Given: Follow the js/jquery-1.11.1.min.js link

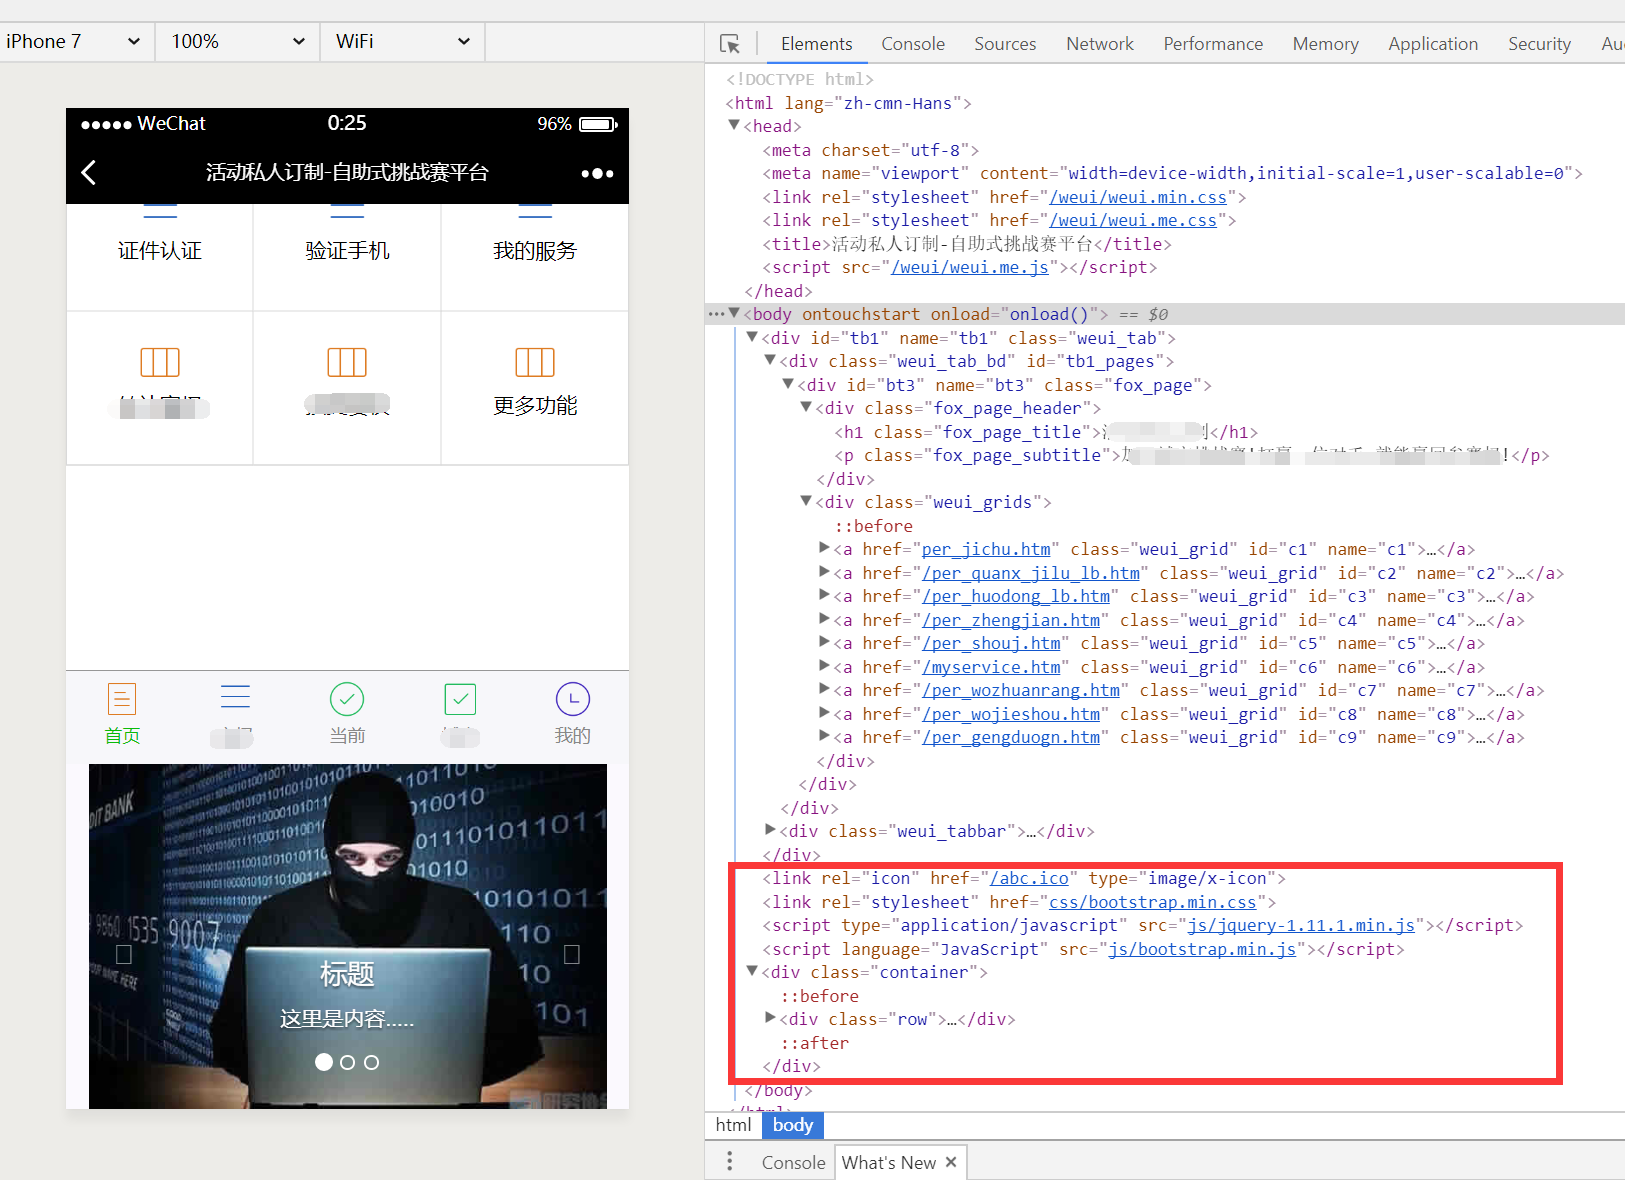Looking at the screenshot, I should click(x=1301, y=925).
